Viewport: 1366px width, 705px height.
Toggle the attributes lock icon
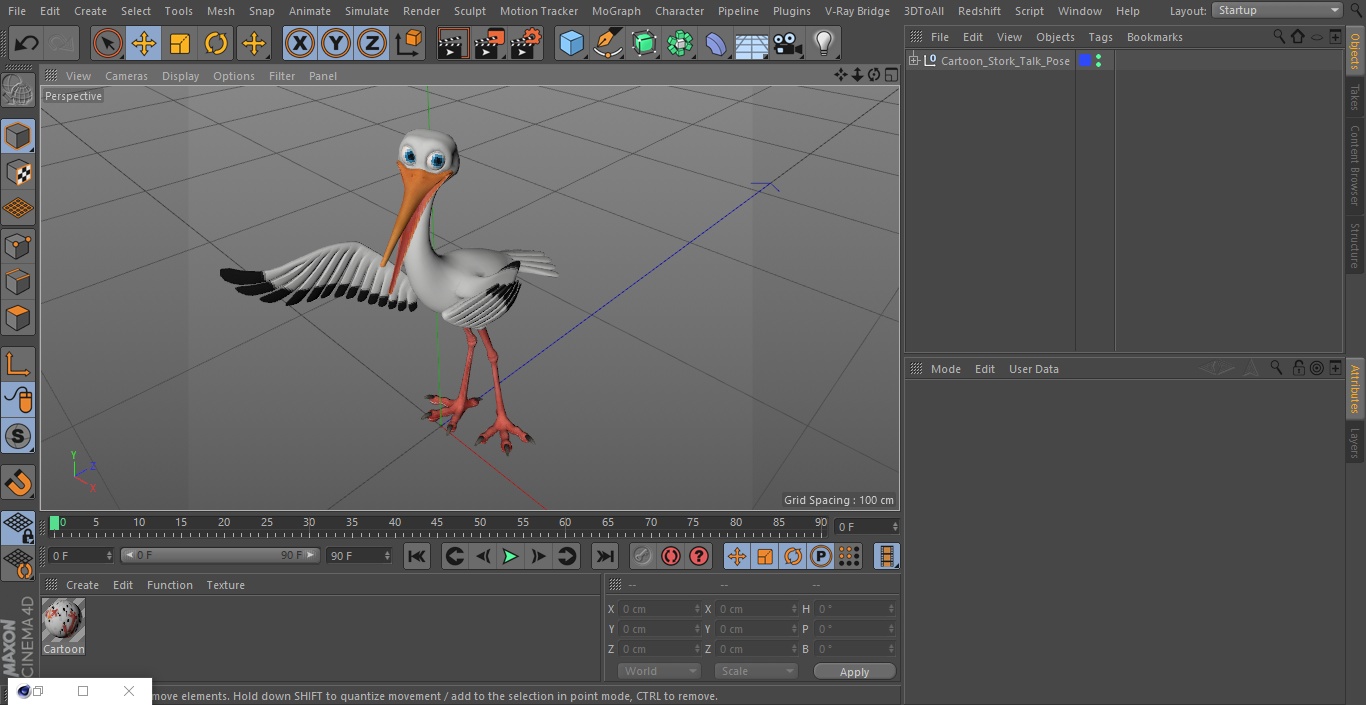pos(1298,368)
